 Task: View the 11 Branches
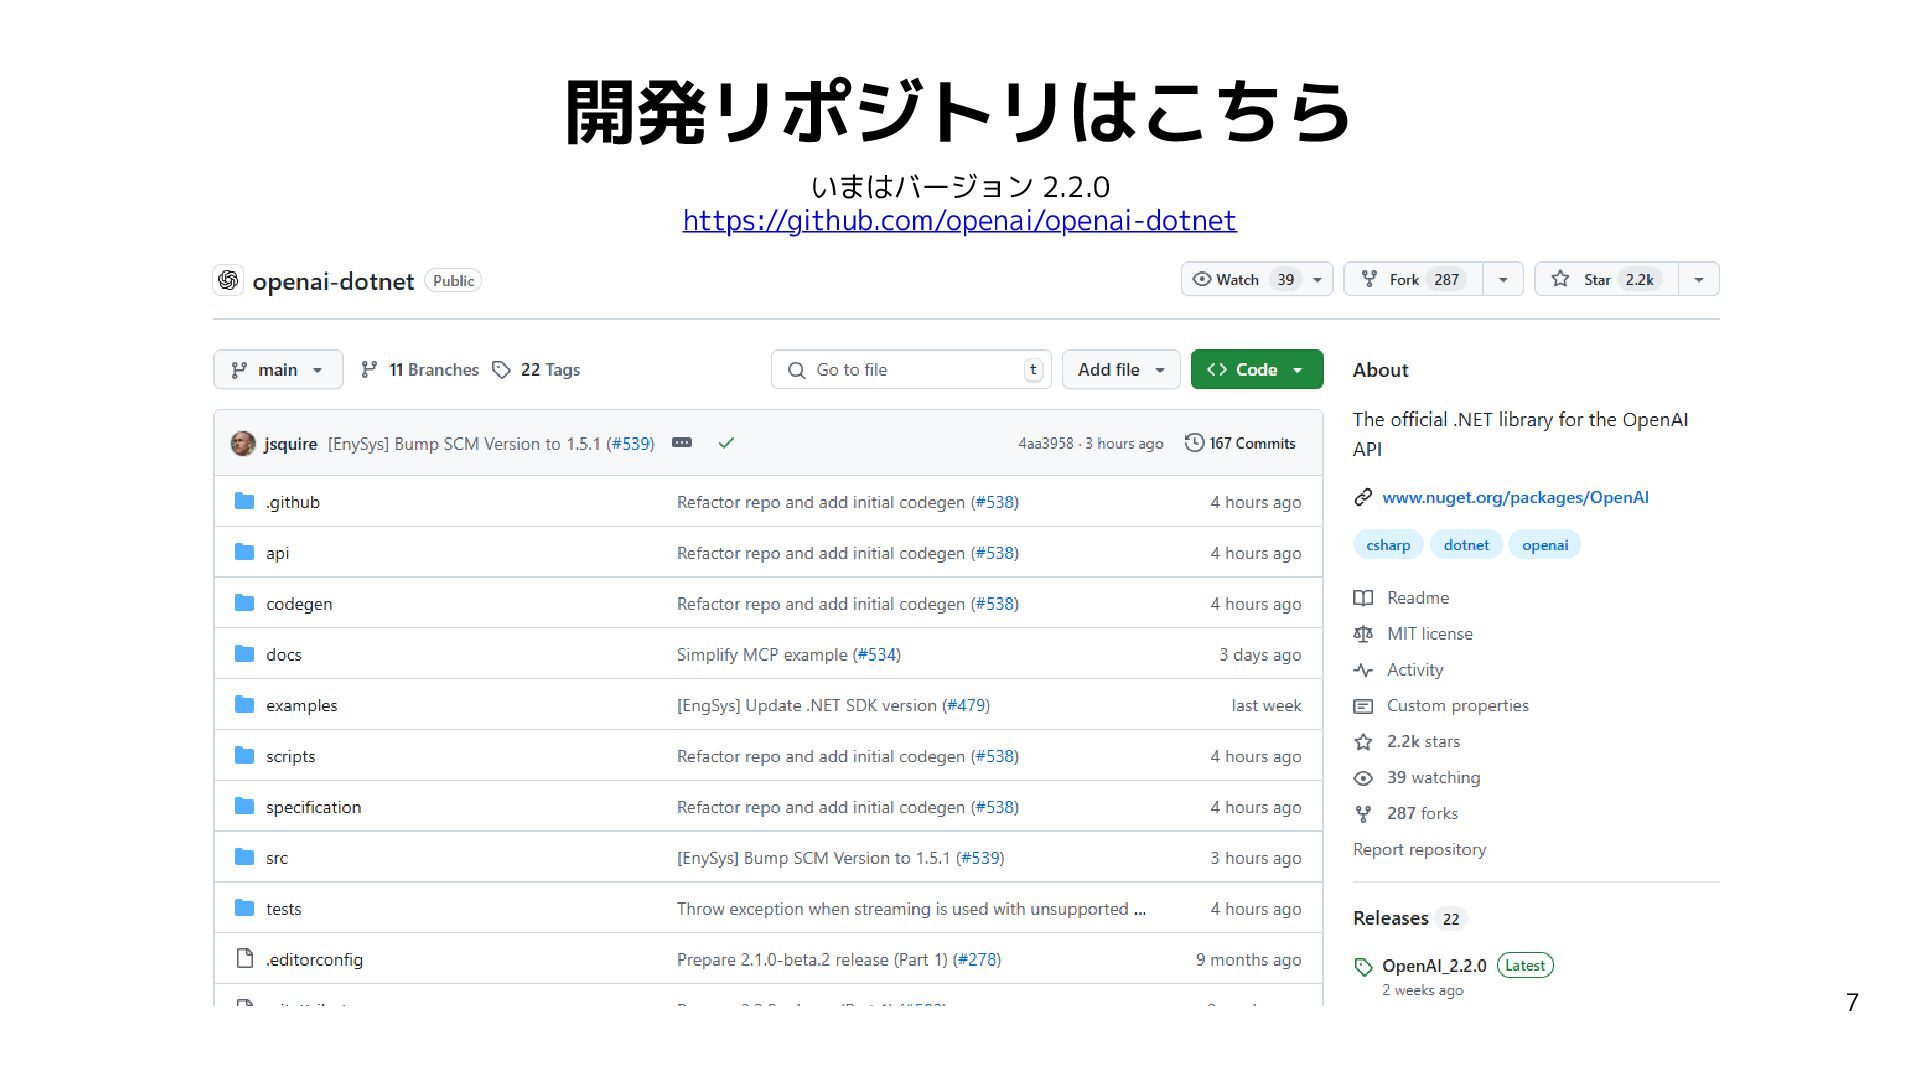420,370
